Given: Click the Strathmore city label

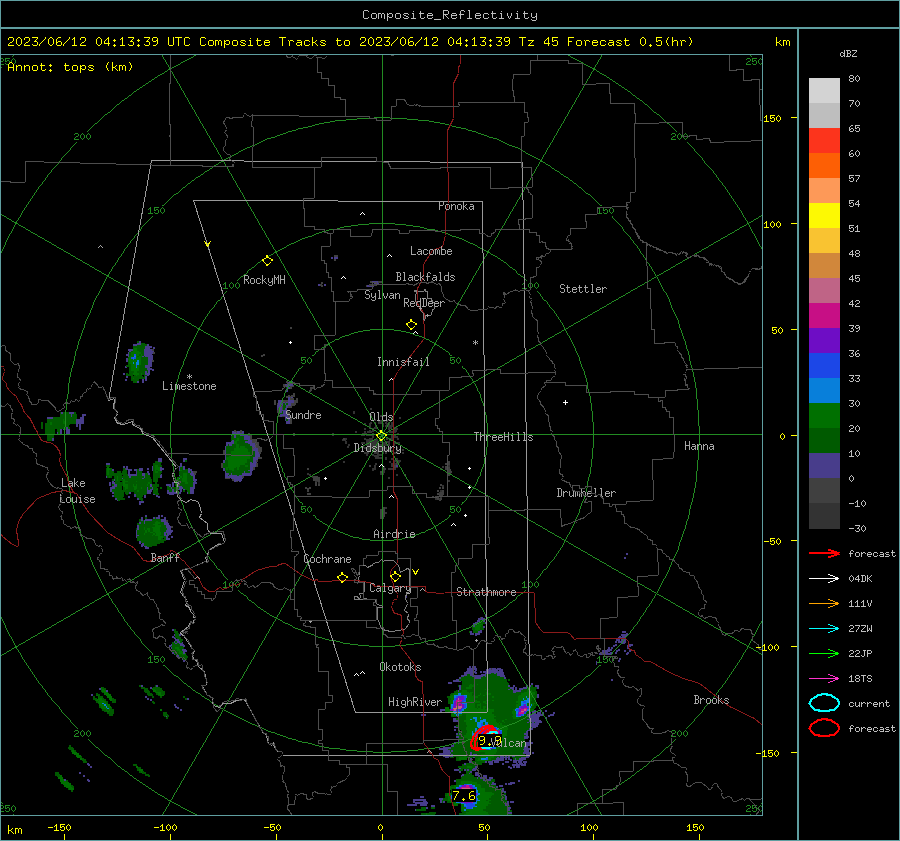Looking at the screenshot, I should pos(486,592).
